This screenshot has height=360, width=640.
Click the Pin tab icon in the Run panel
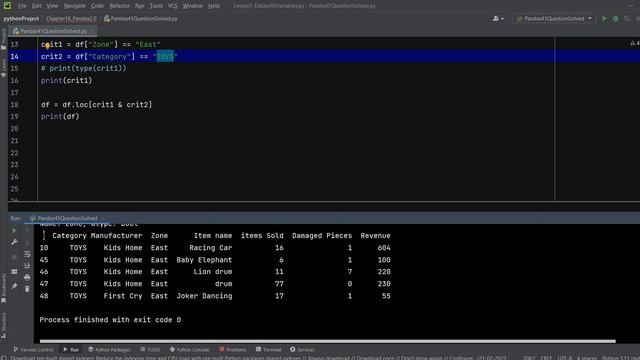point(14,286)
